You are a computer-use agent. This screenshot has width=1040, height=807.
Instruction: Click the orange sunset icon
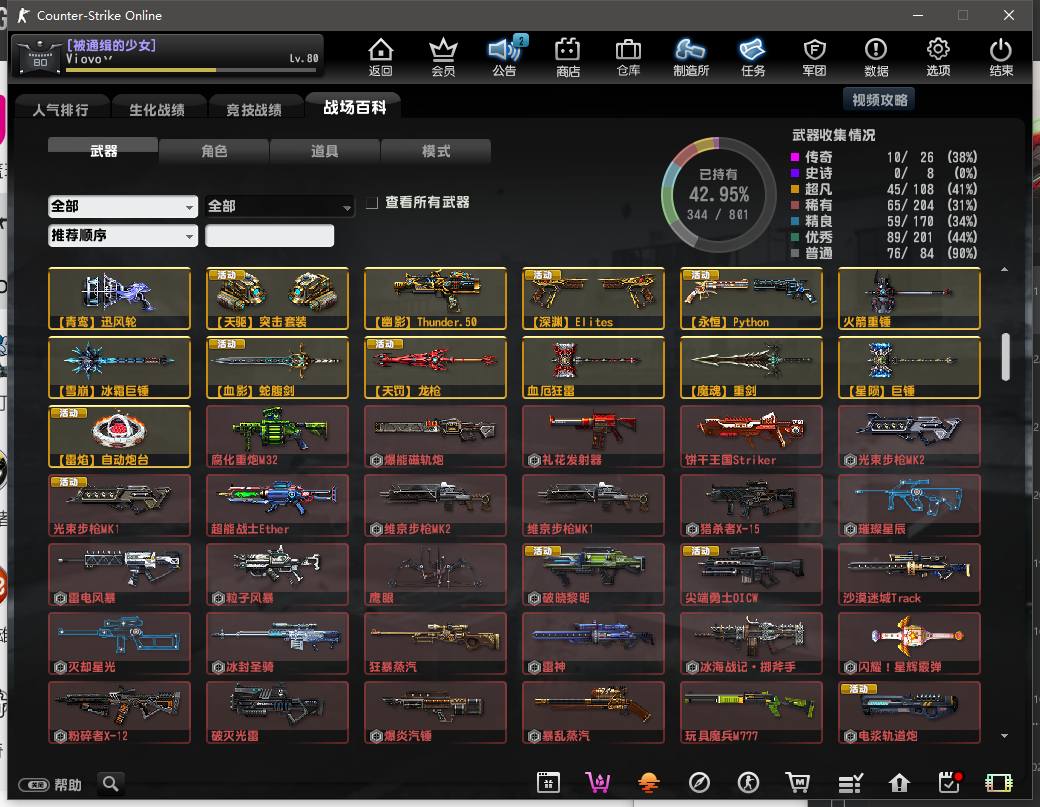point(648,783)
